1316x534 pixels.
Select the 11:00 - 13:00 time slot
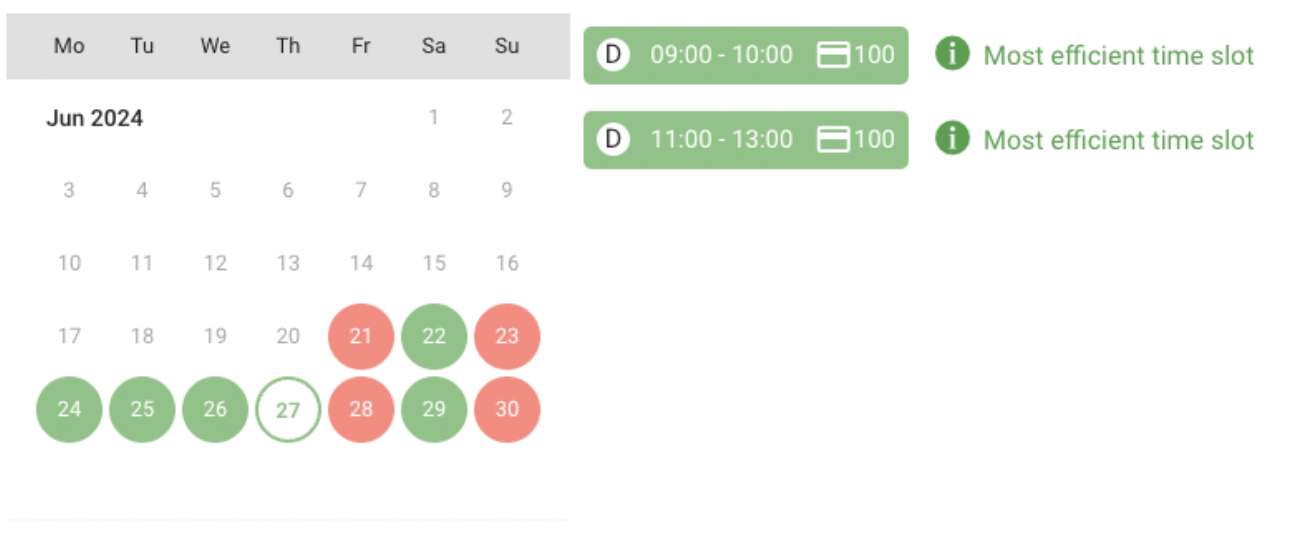click(746, 139)
